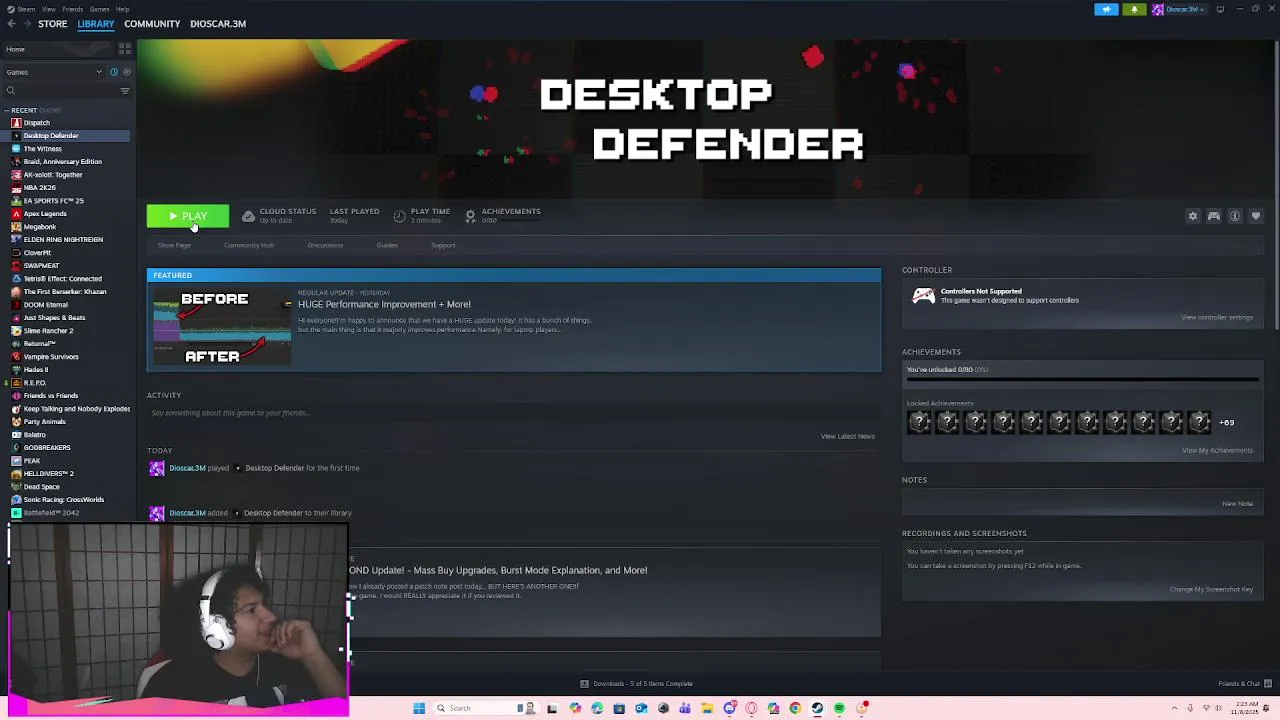
Task: Click the Dead Space game icon
Action: (x=16, y=487)
